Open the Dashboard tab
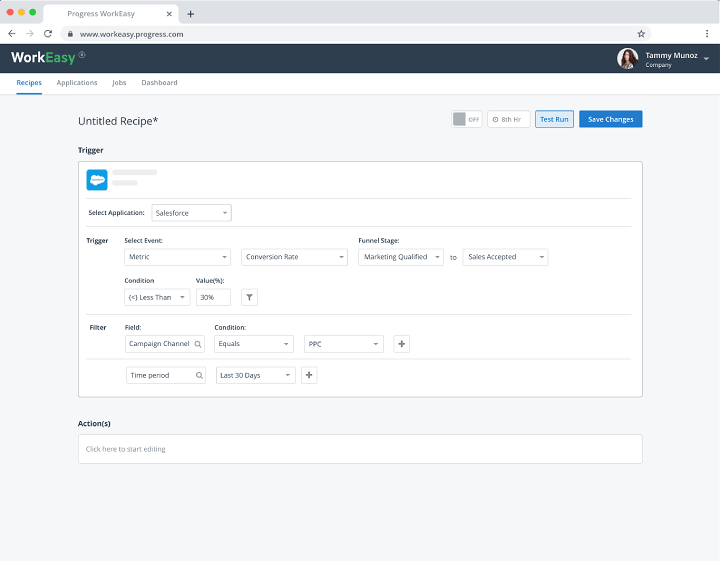Screen dimensions: 720x561 [159, 83]
